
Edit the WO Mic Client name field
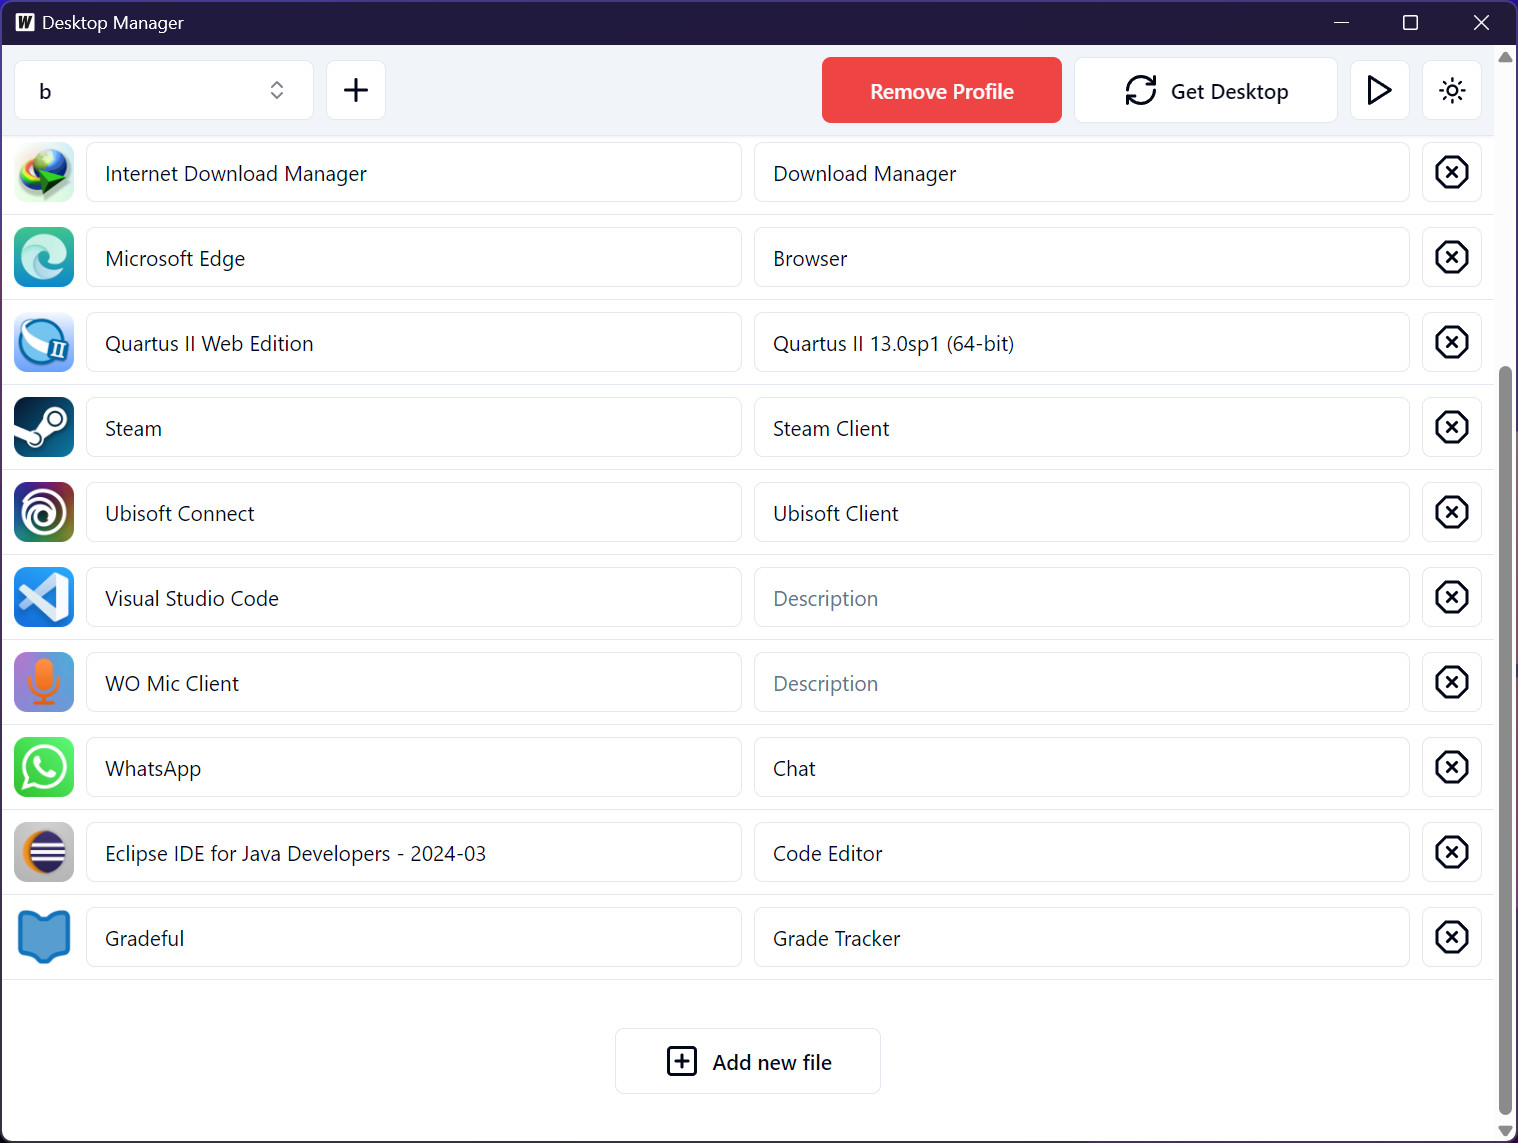tap(414, 682)
